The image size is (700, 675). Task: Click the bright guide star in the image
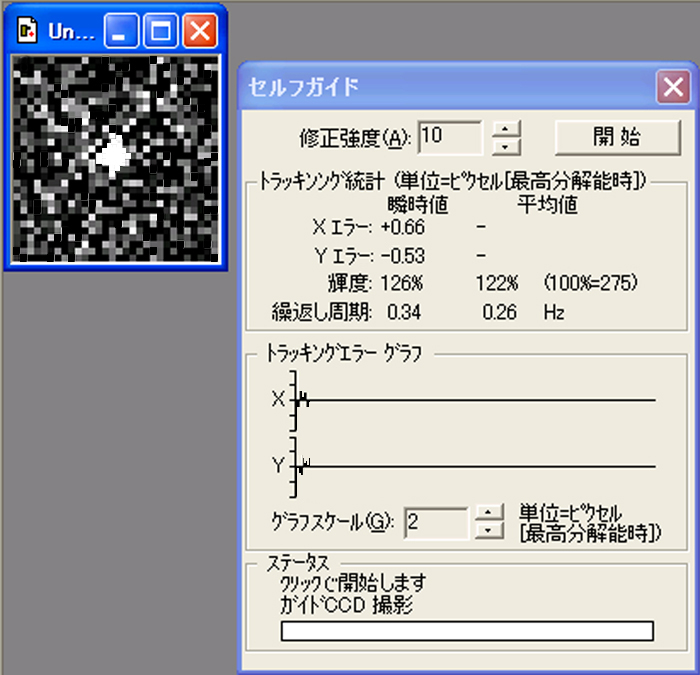pos(113,154)
